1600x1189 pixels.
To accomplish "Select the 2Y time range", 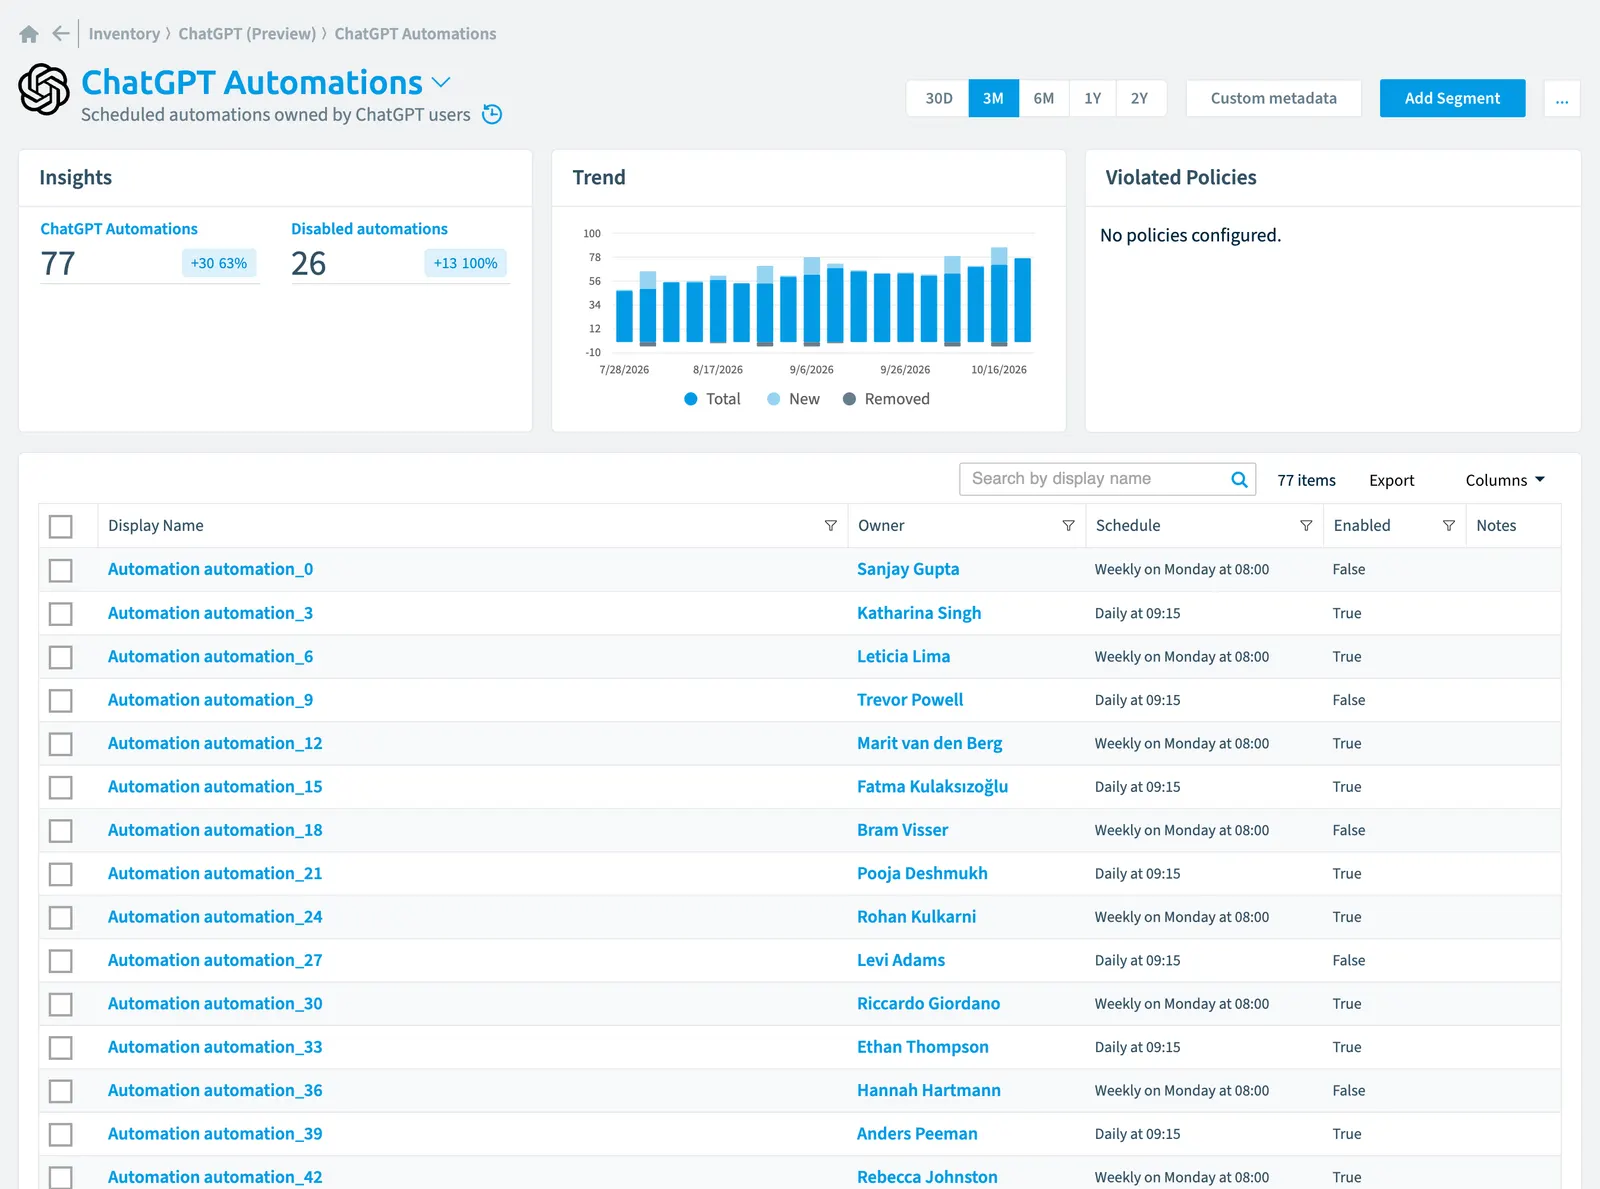I will pyautogui.click(x=1140, y=98).
